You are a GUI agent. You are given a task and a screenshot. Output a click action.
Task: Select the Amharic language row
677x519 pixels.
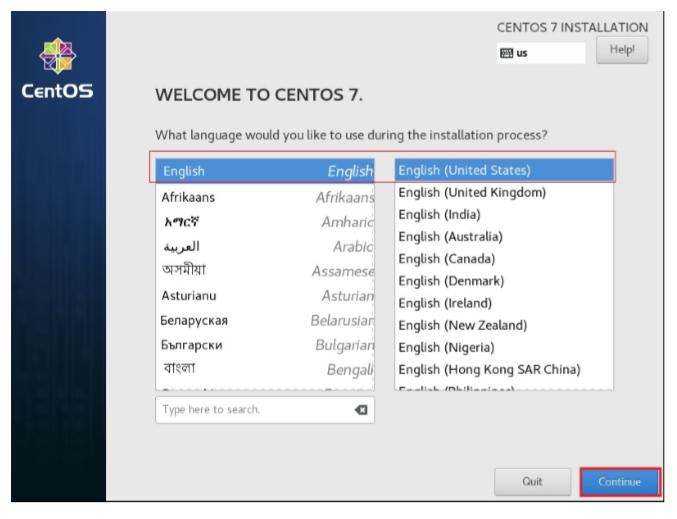[x=265, y=222]
